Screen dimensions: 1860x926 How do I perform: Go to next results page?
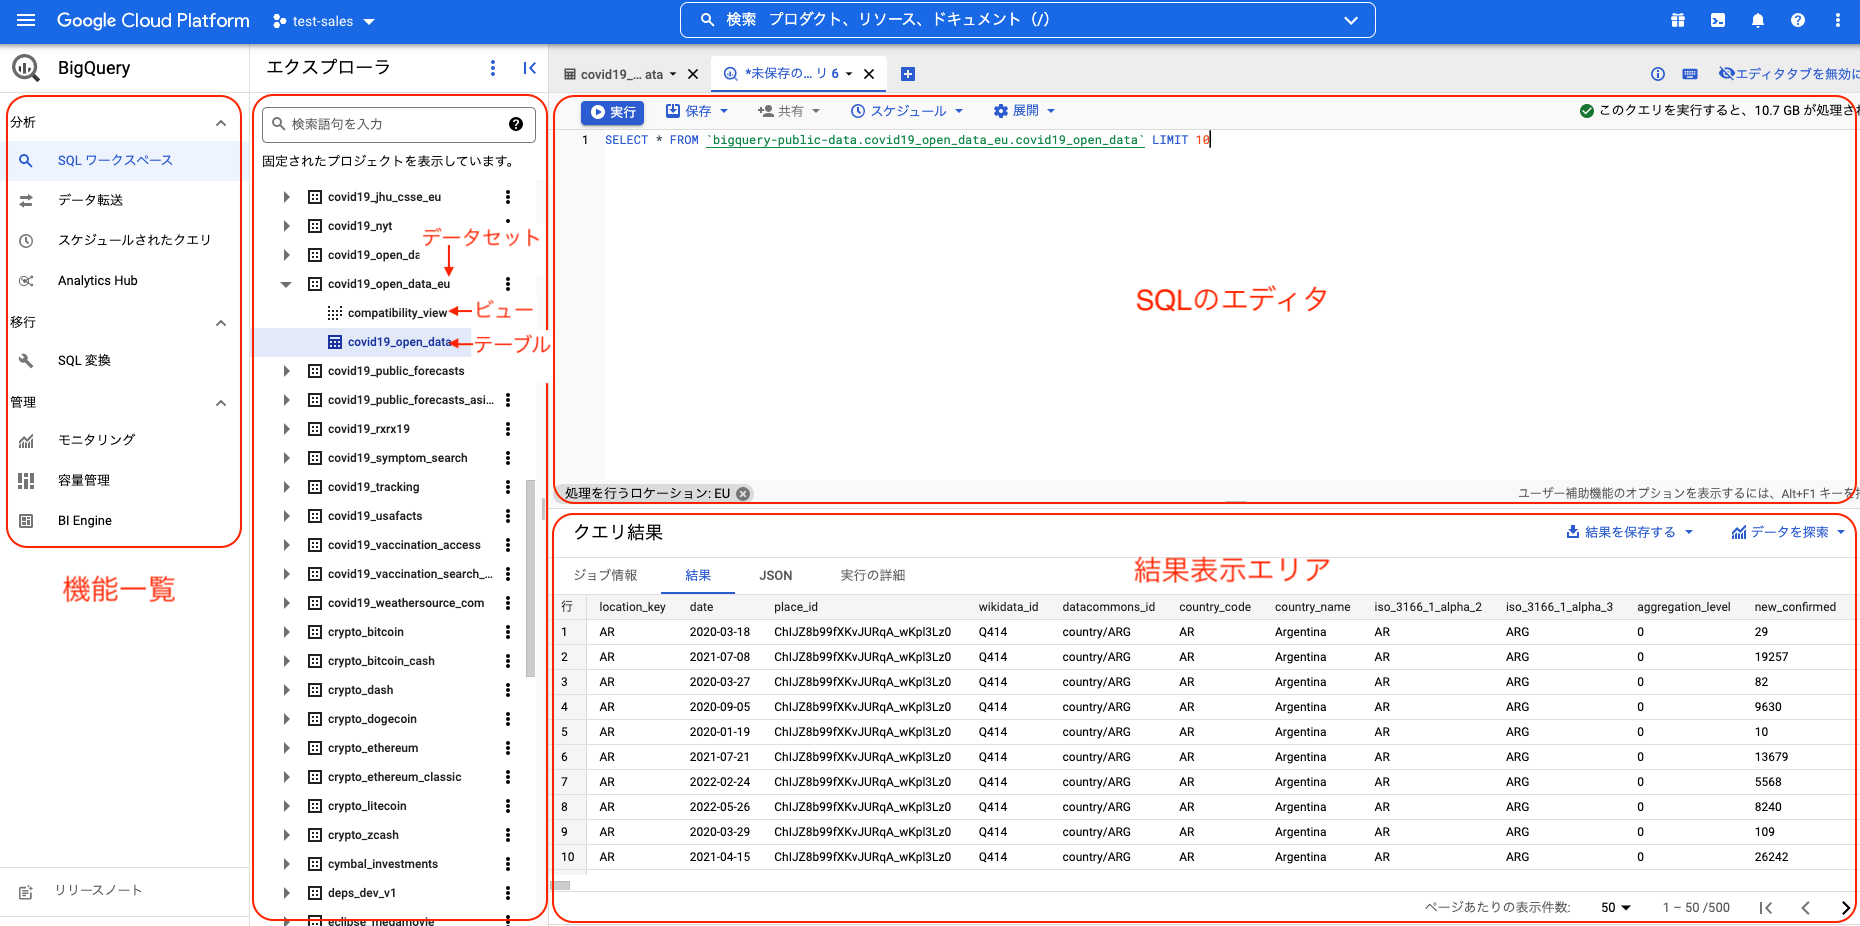[x=1845, y=908]
